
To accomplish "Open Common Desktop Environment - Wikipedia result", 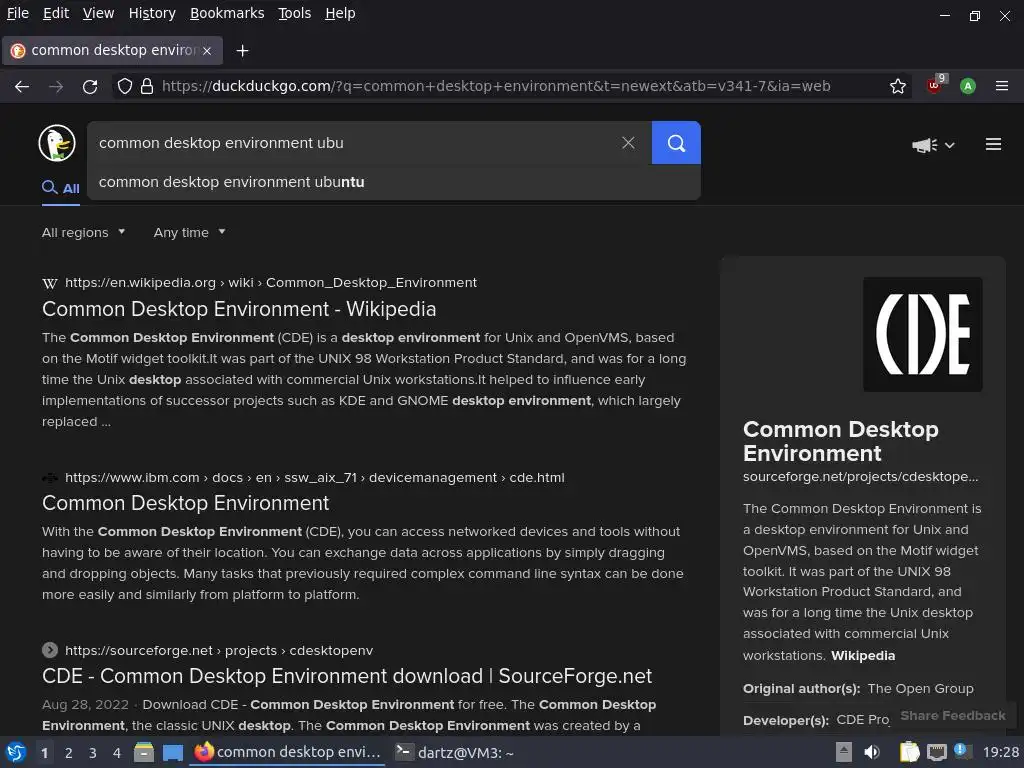I will point(239,309).
